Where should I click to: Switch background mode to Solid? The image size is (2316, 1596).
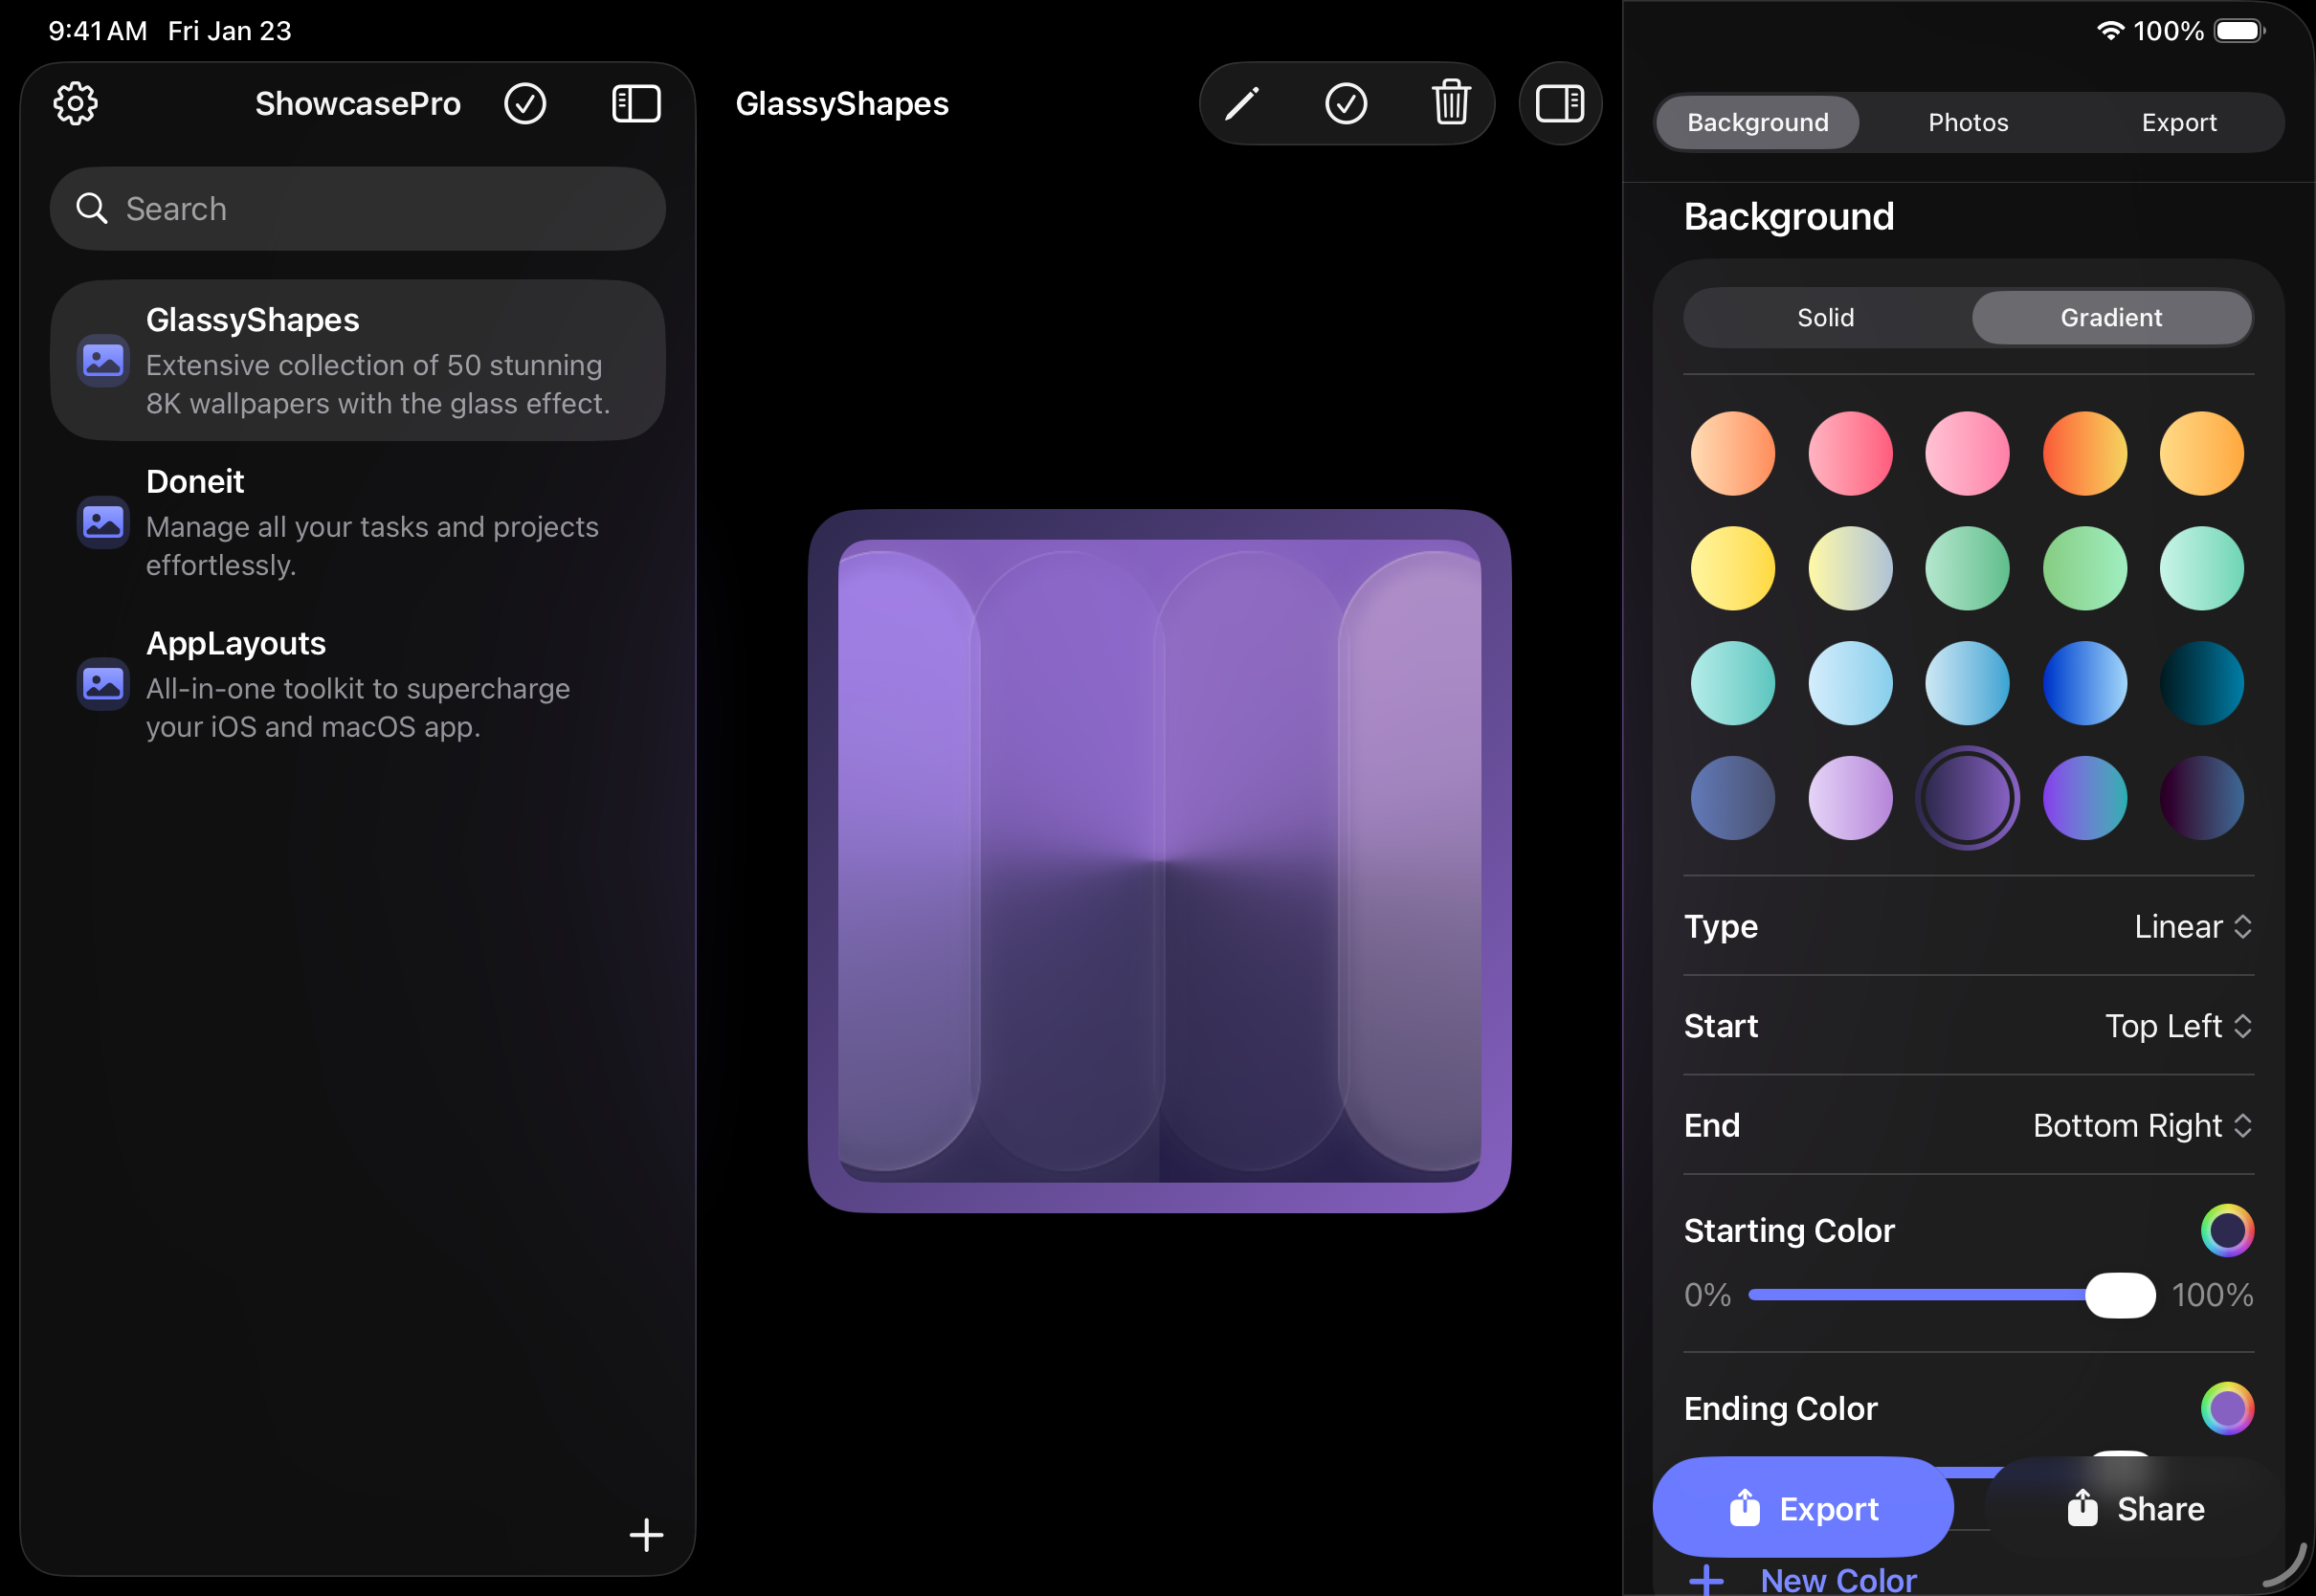click(1826, 318)
